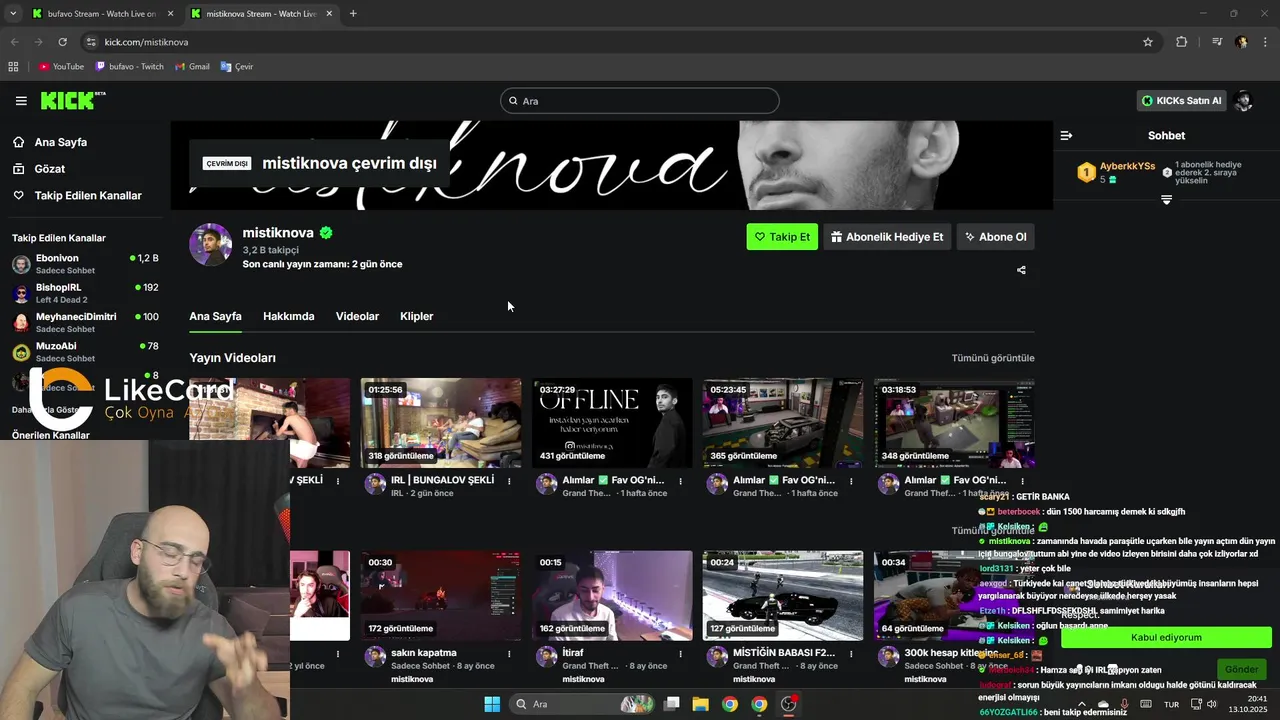The image size is (1280, 720).
Task: Open Chrome extensions puzzle icon
Action: click(x=1182, y=42)
